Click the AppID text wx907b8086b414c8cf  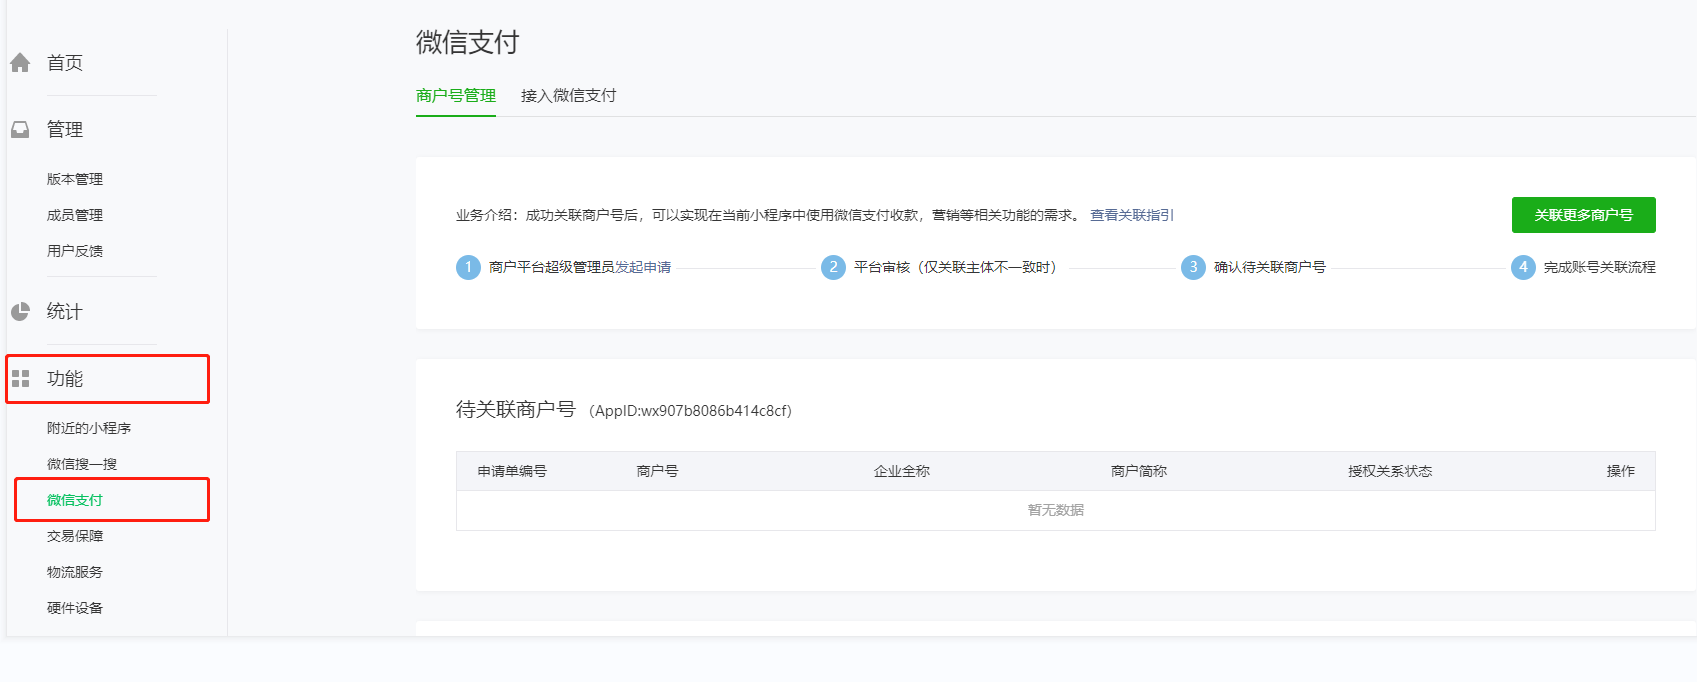click(x=714, y=411)
